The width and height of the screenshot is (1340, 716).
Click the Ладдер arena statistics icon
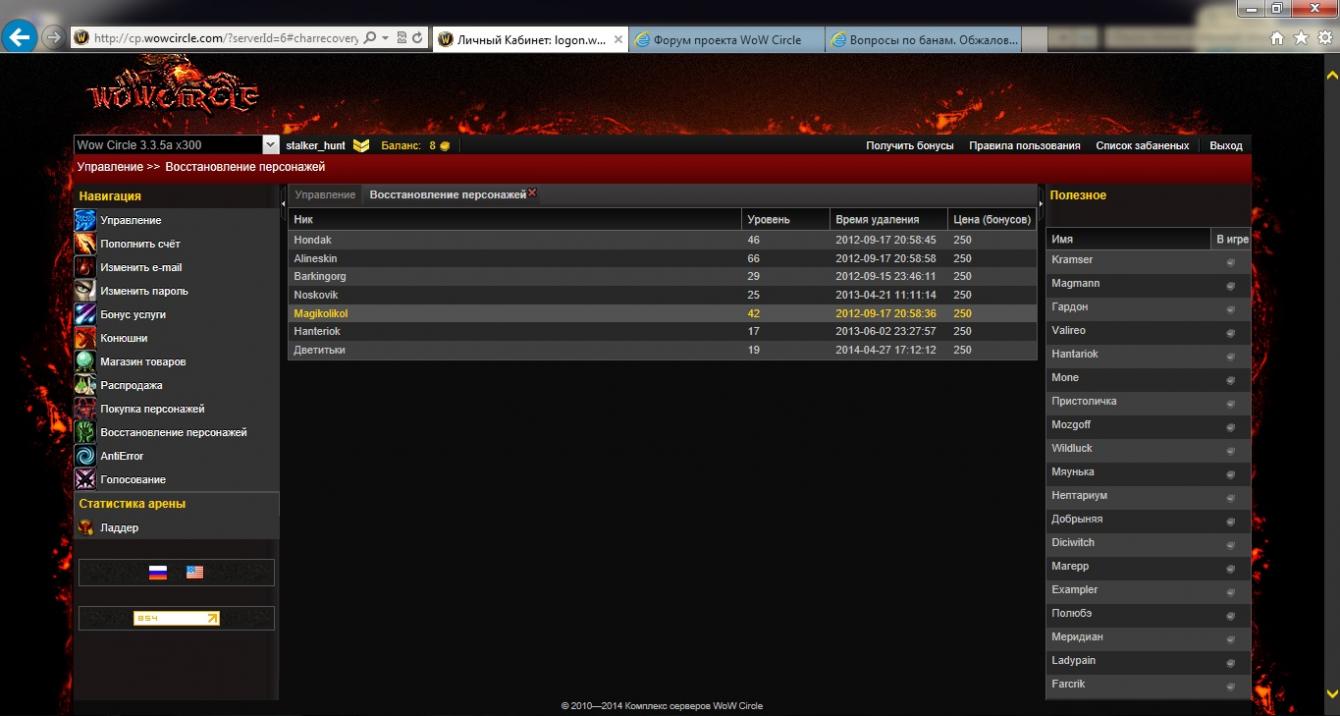coord(86,528)
